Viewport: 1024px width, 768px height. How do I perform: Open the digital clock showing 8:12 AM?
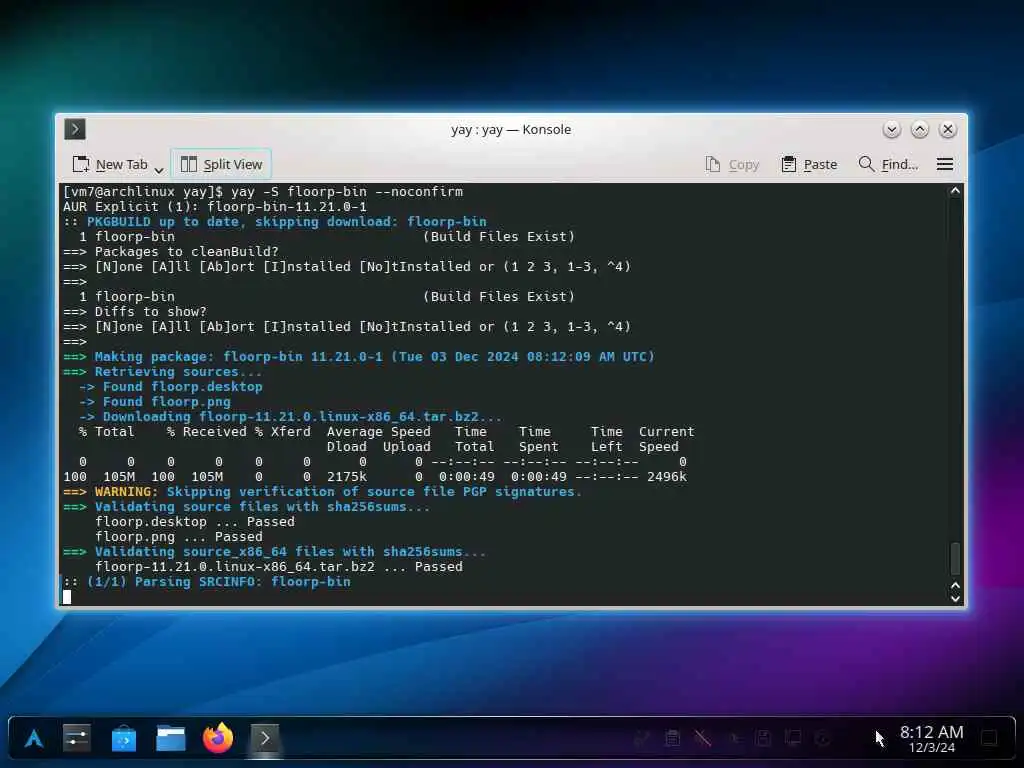[932, 739]
